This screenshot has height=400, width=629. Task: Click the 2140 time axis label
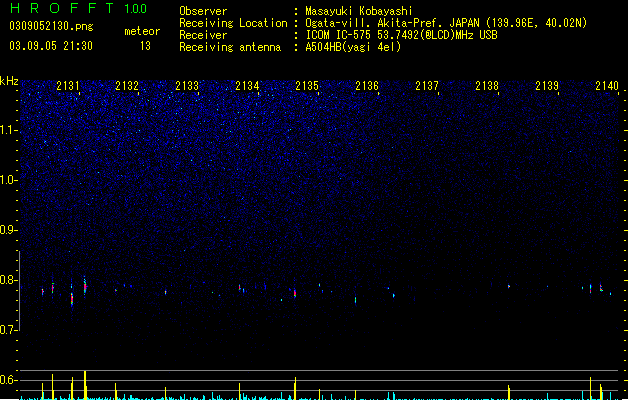pyautogui.click(x=607, y=86)
